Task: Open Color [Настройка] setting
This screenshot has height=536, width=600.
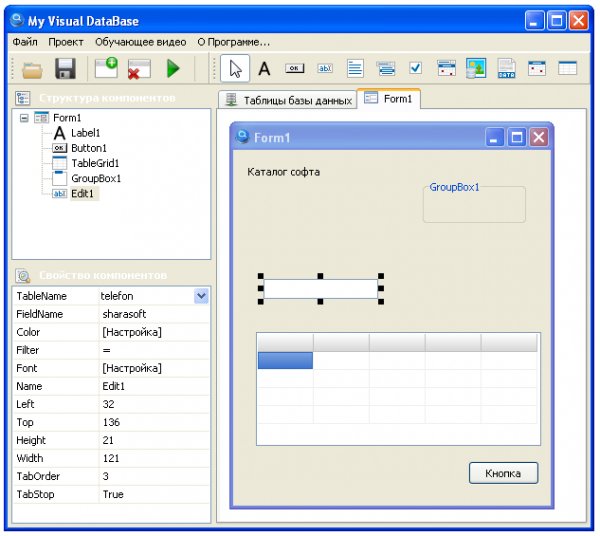Action: pyautogui.click(x=132, y=332)
